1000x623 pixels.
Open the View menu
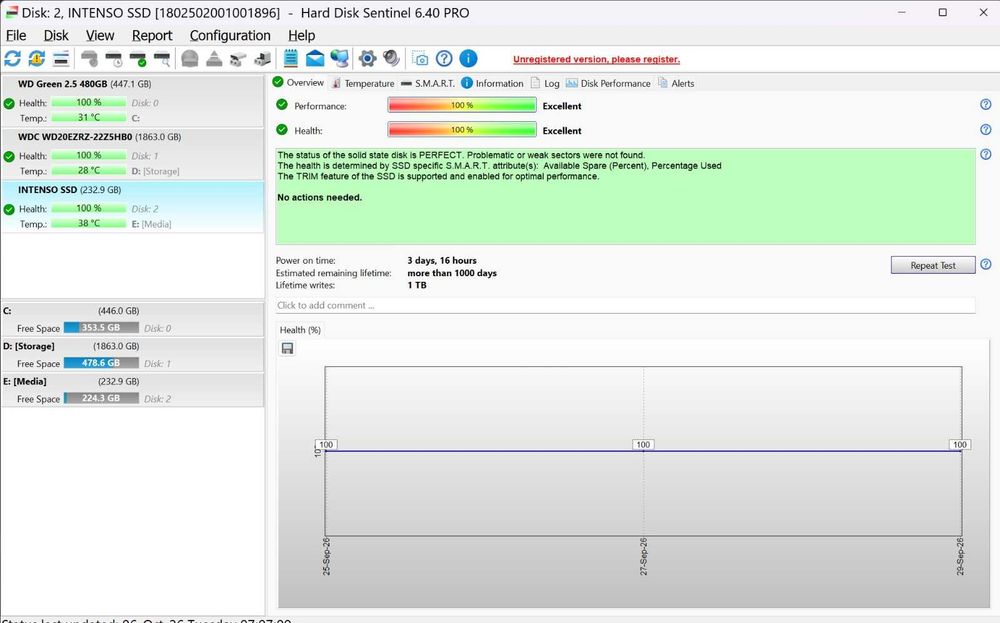click(x=100, y=36)
